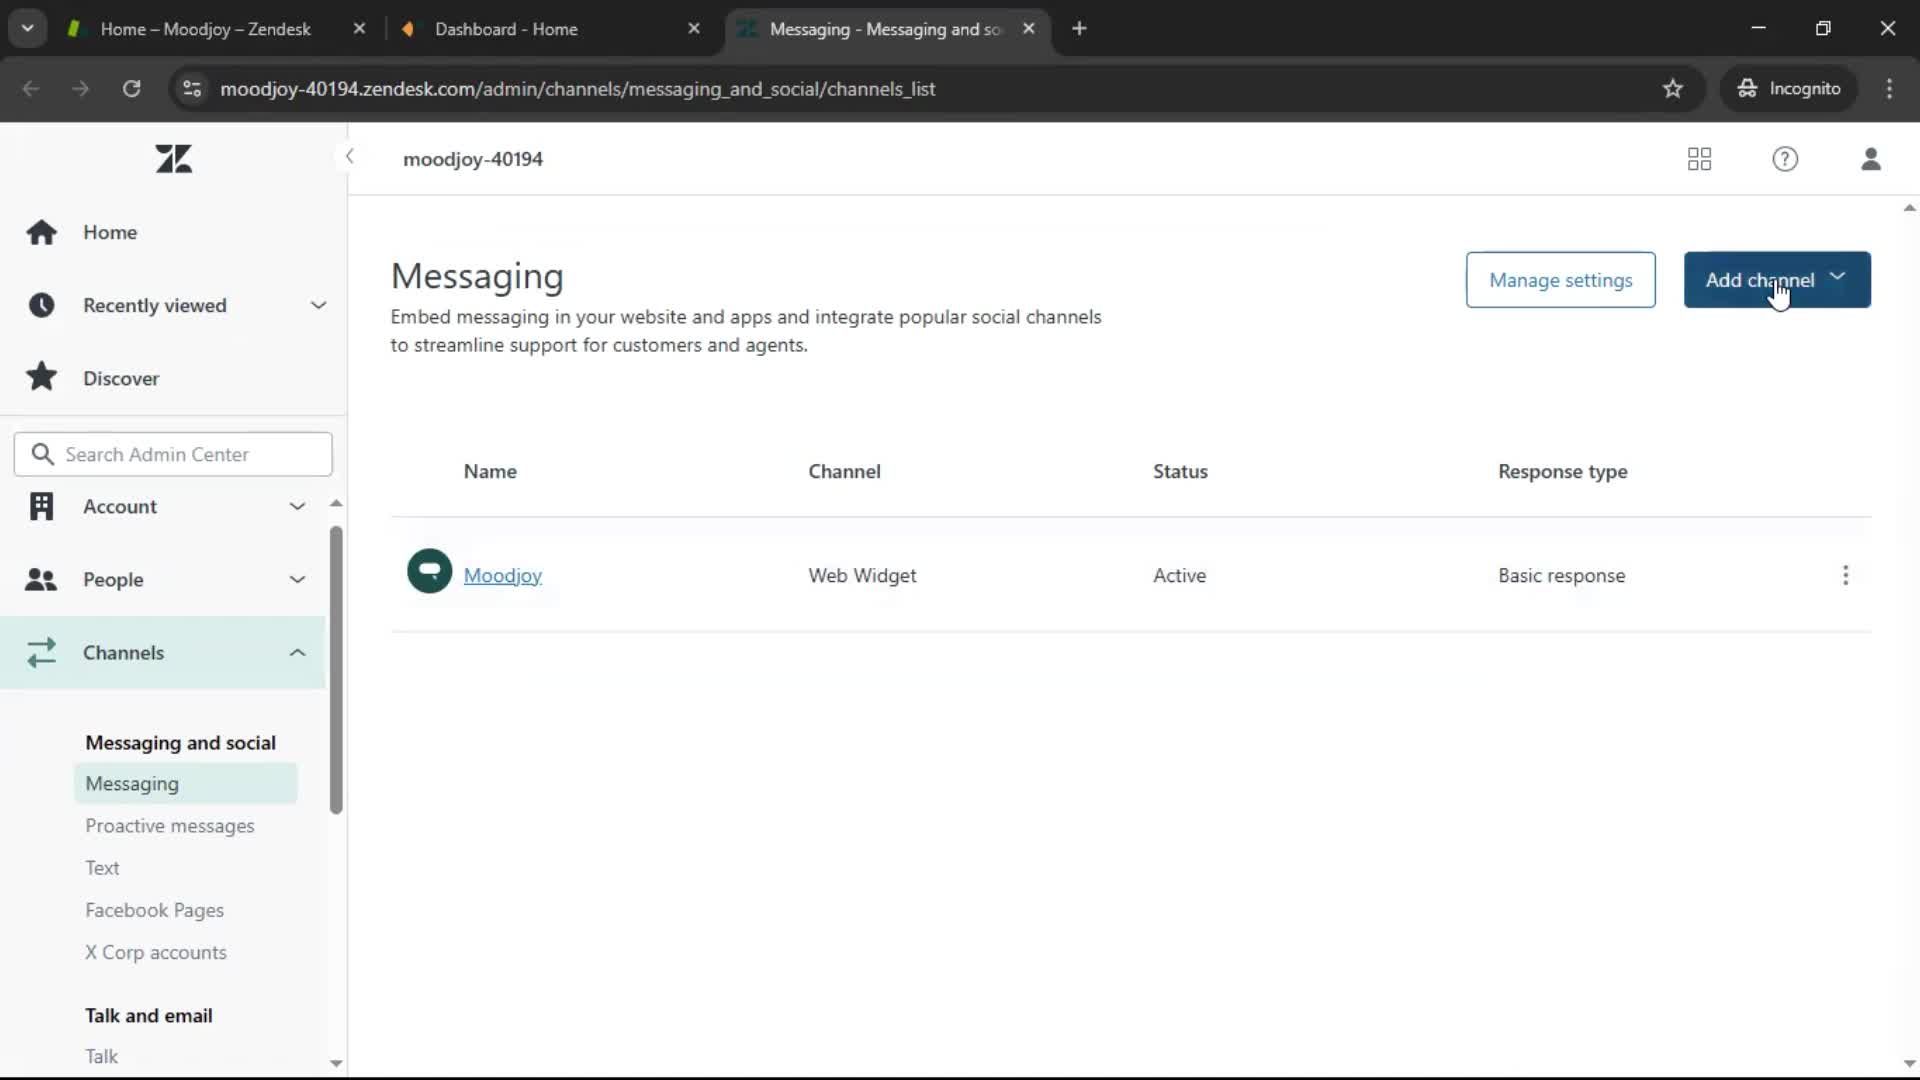The image size is (1920, 1080).
Task: Expand the Account section chevron
Action: [x=297, y=506]
